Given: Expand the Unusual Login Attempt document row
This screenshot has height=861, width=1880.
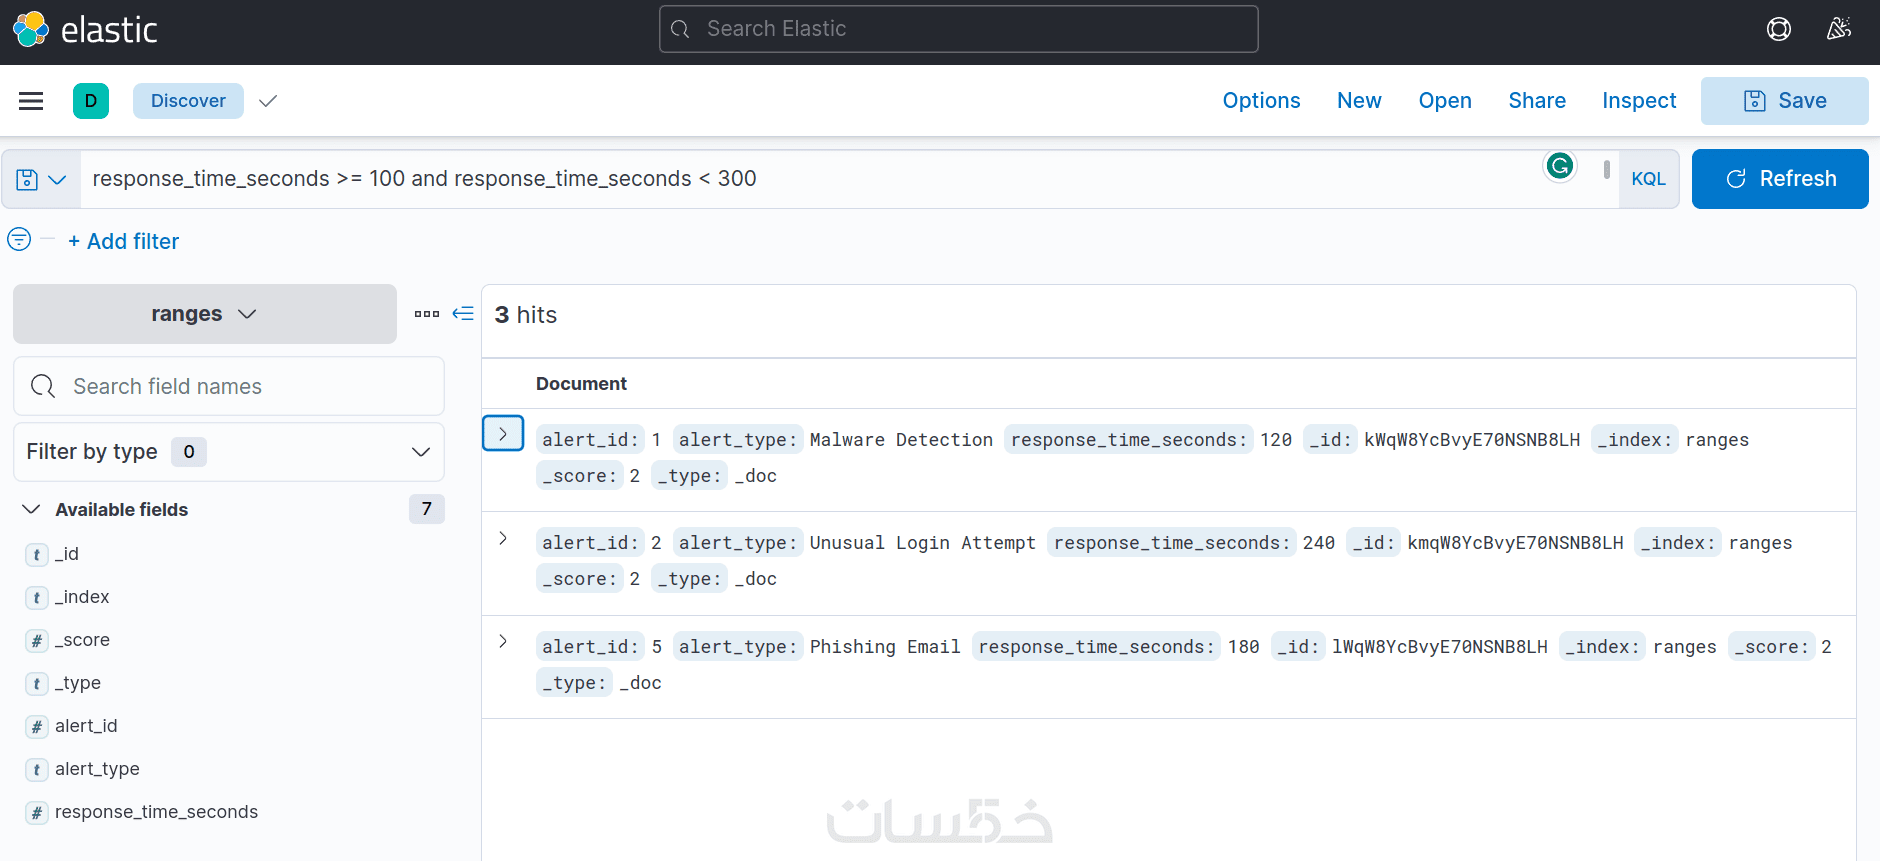Looking at the screenshot, I should [x=503, y=539].
